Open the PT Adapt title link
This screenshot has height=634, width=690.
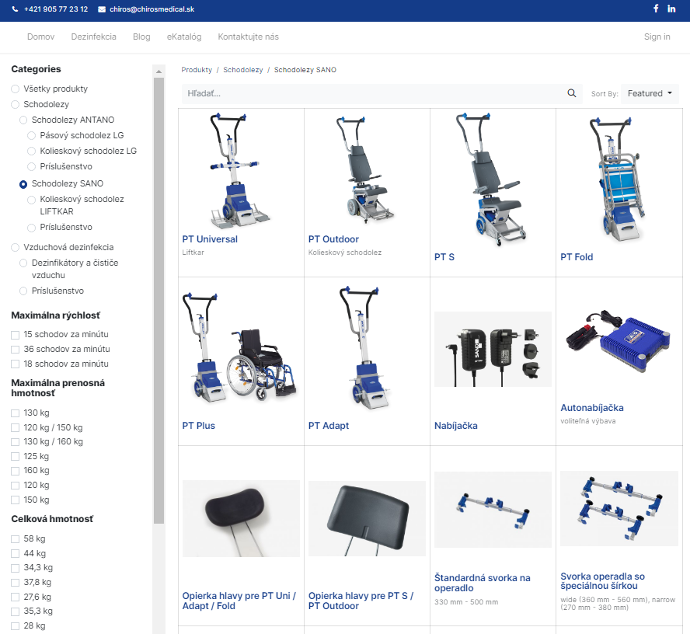(329, 426)
